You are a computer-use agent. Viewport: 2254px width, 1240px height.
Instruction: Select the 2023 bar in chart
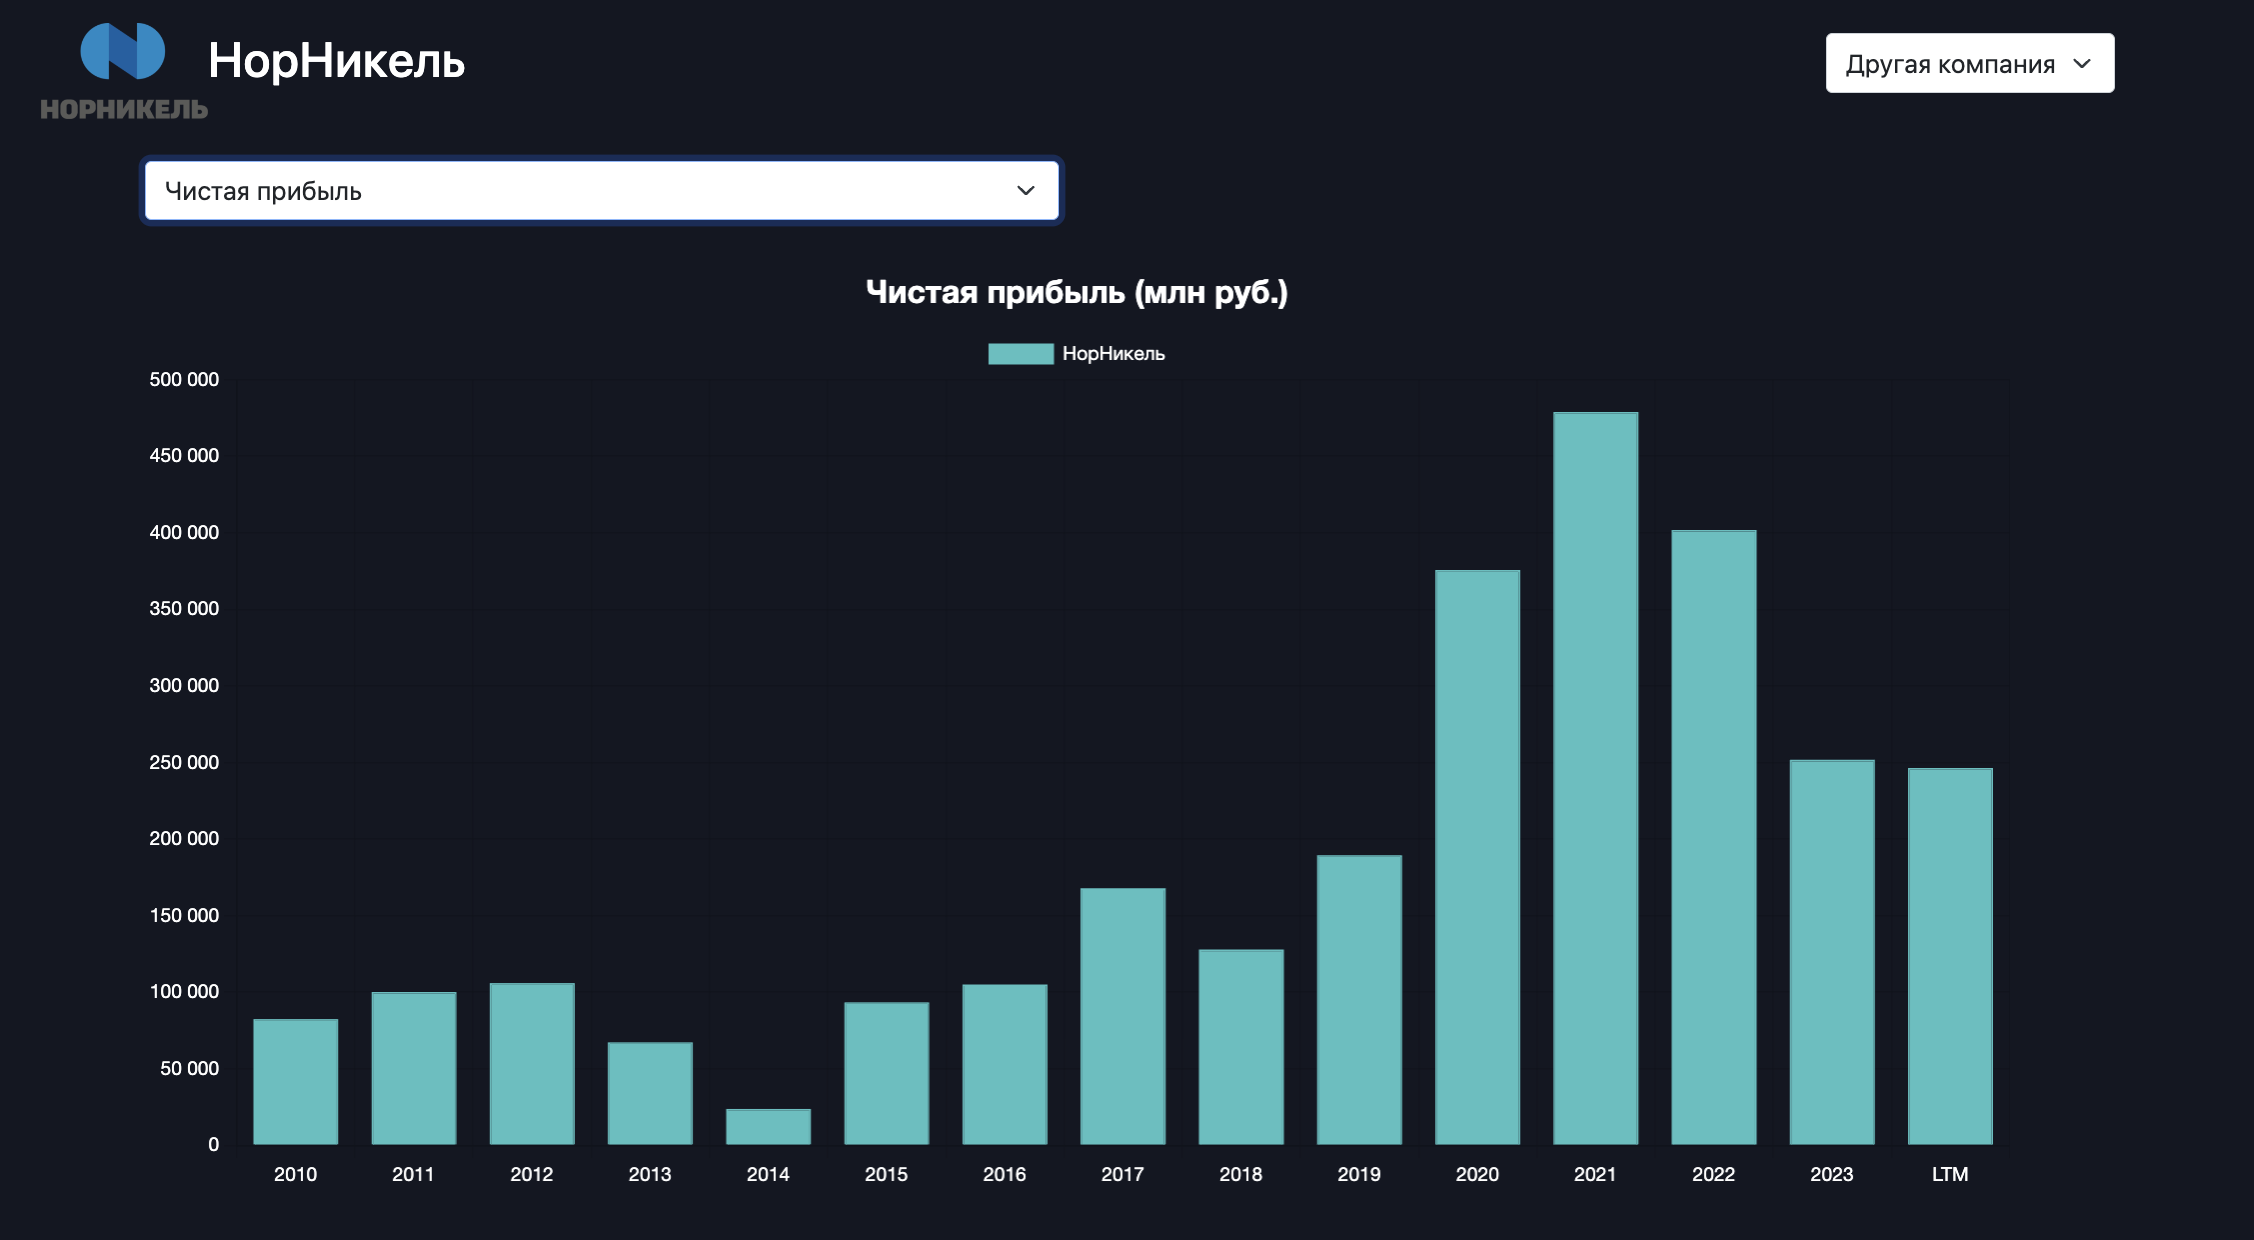[x=1831, y=952]
